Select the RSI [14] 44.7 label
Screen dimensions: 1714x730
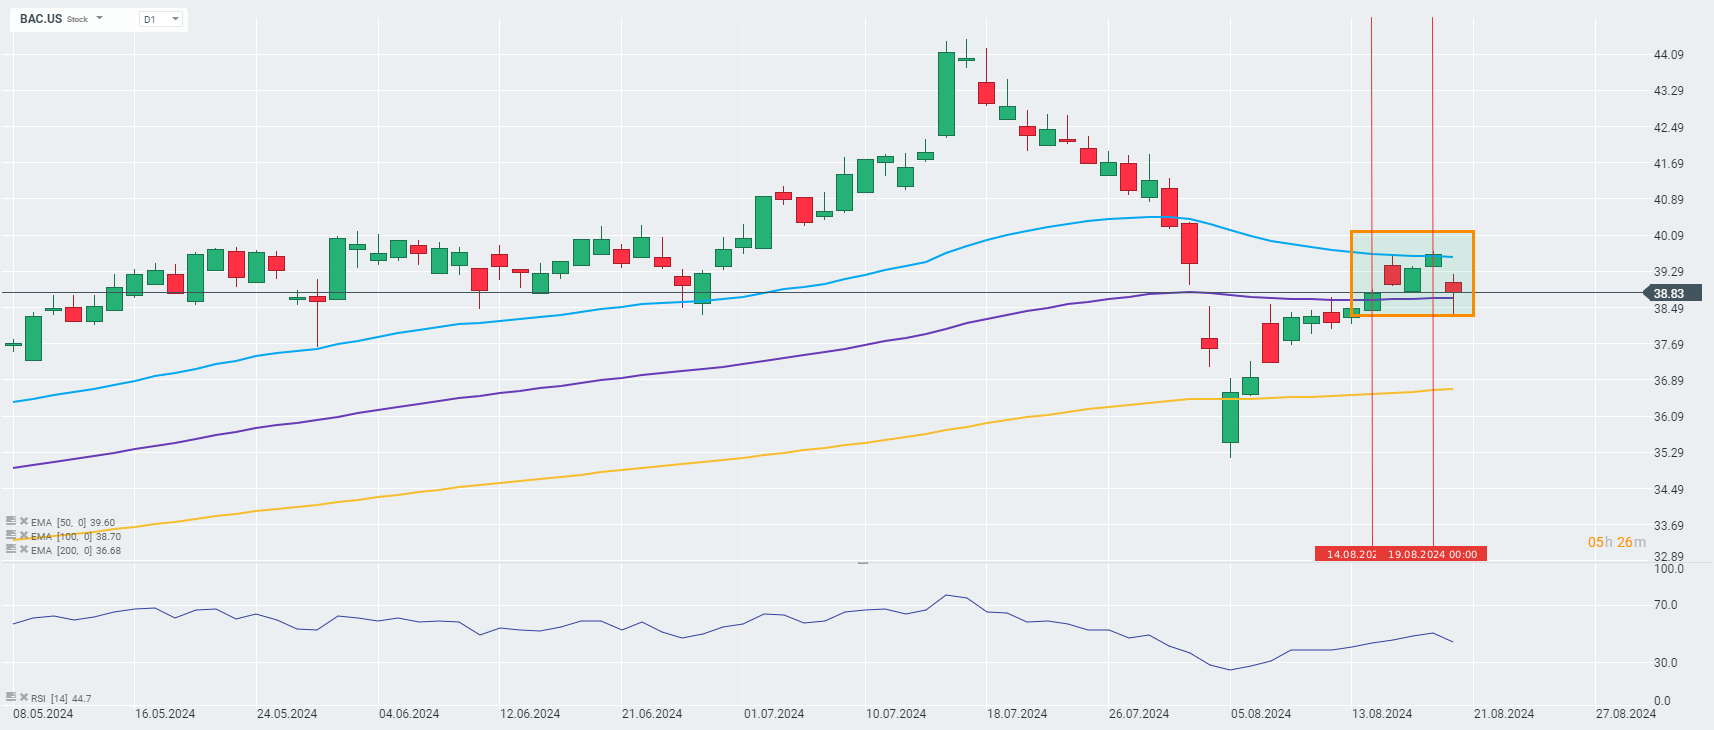point(61,698)
